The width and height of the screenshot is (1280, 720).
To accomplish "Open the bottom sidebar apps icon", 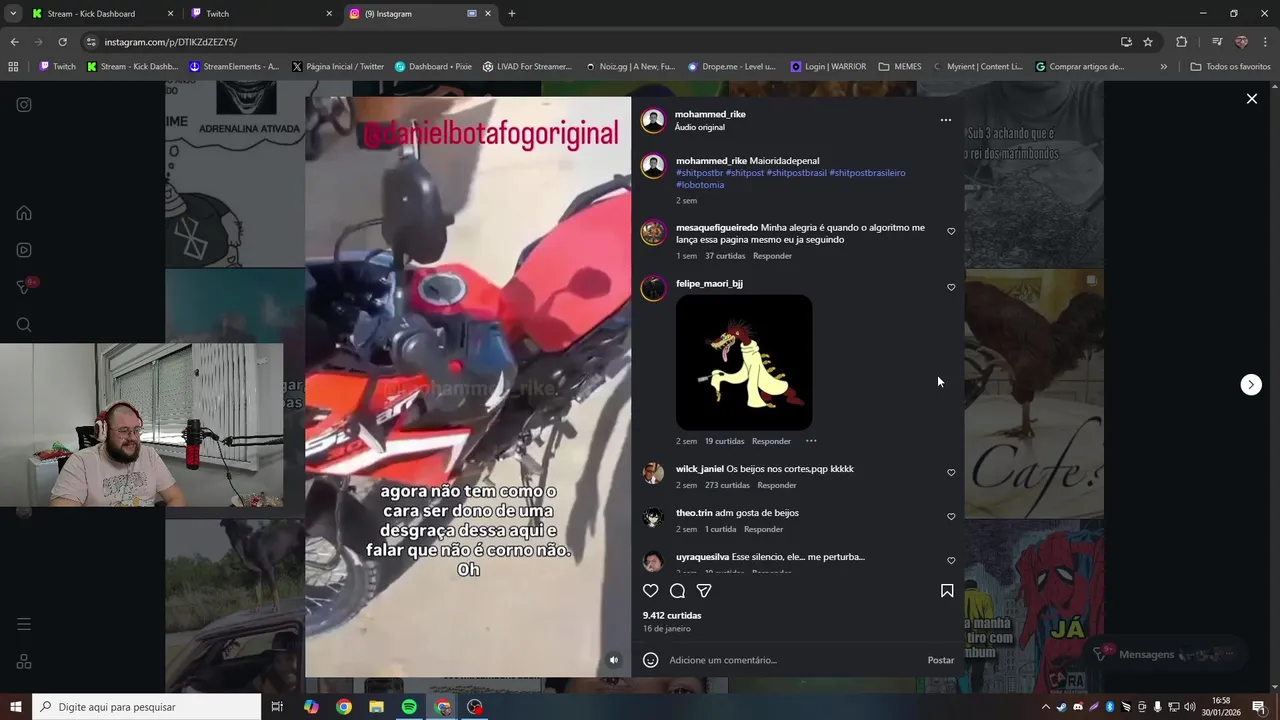I will click(x=24, y=662).
